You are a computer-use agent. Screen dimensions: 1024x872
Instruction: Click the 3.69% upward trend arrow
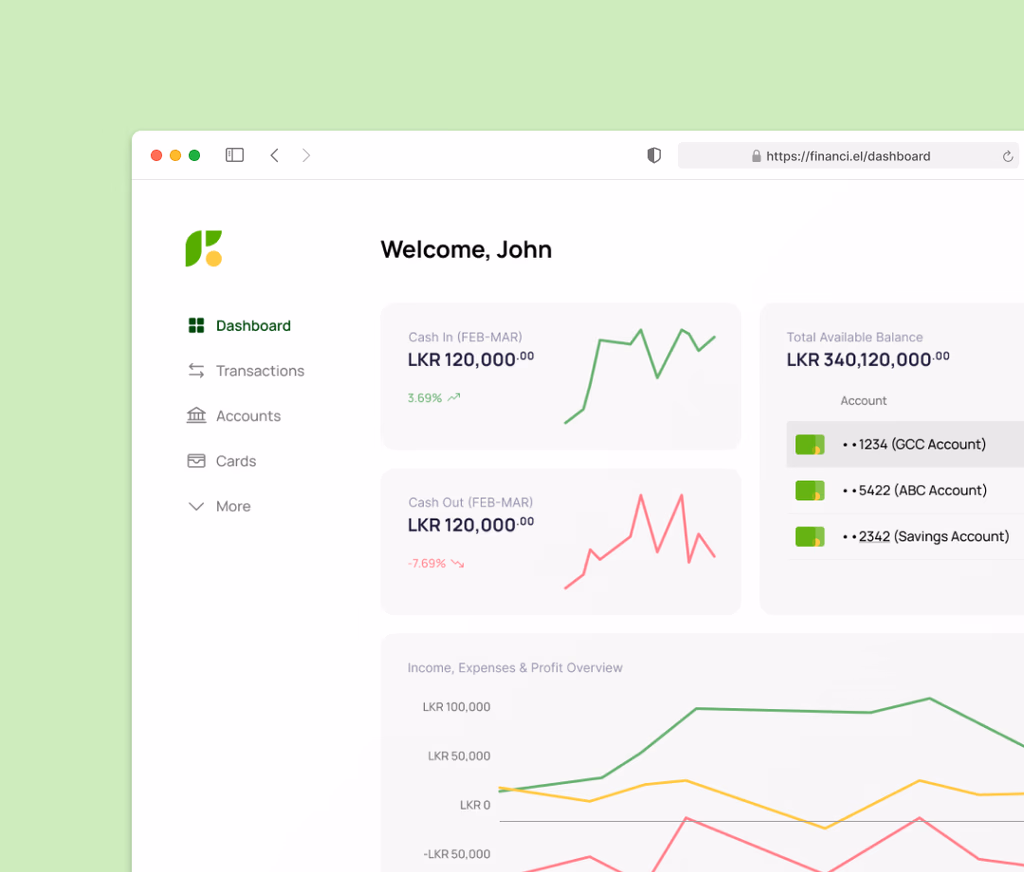click(x=454, y=397)
